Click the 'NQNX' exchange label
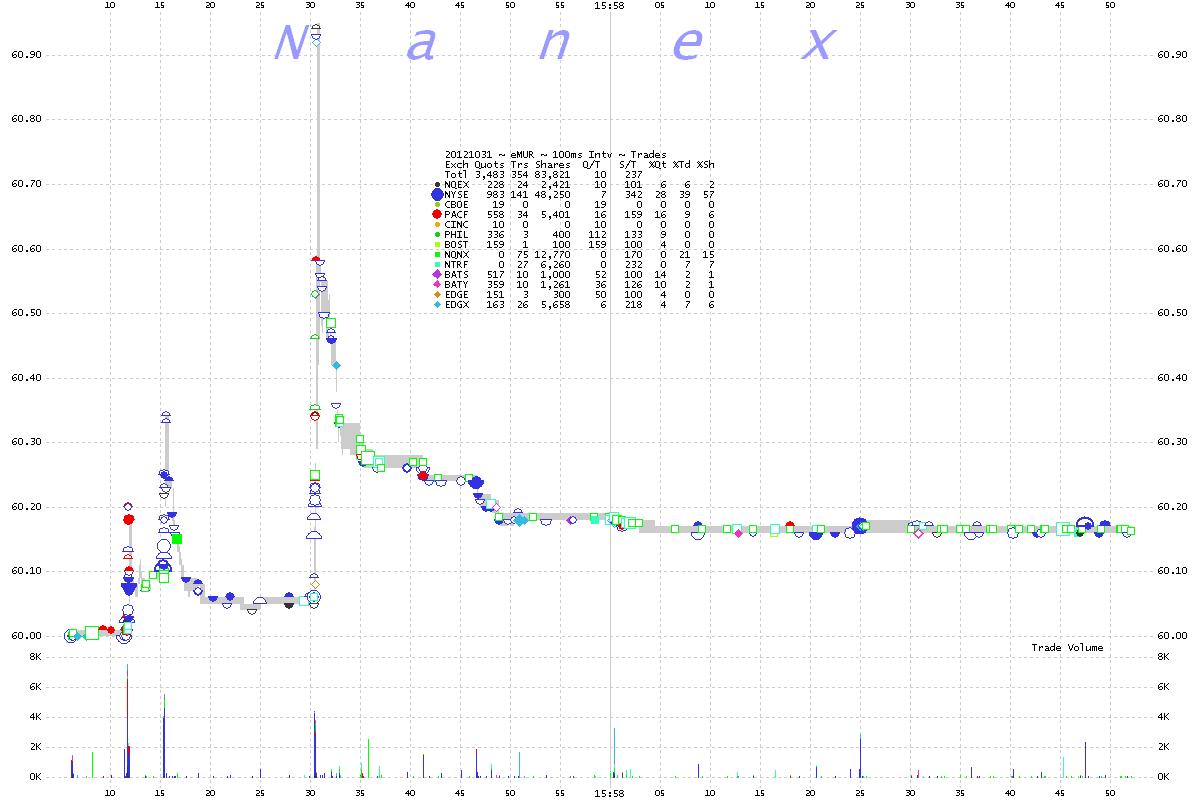 coord(457,255)
